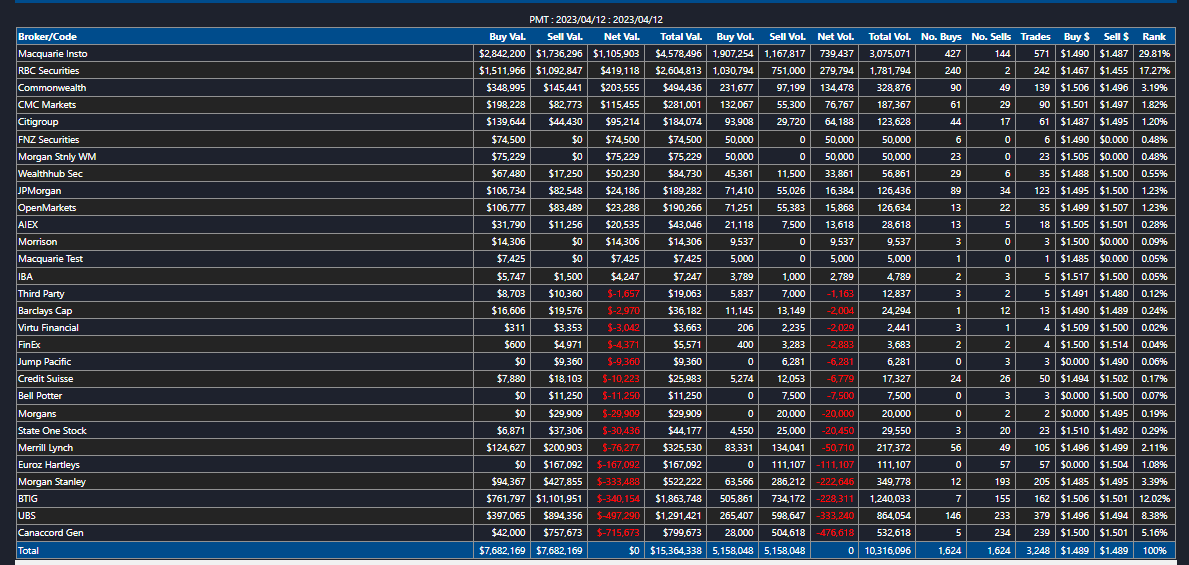Select the RBC Securities broker name
The height and width of the screenshot is (565, 1189).
(x=49, y=71)
